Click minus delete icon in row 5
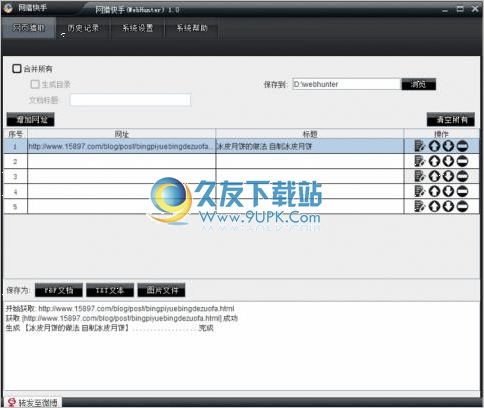Viewport: 484px width, 408px height. point(462,206)
